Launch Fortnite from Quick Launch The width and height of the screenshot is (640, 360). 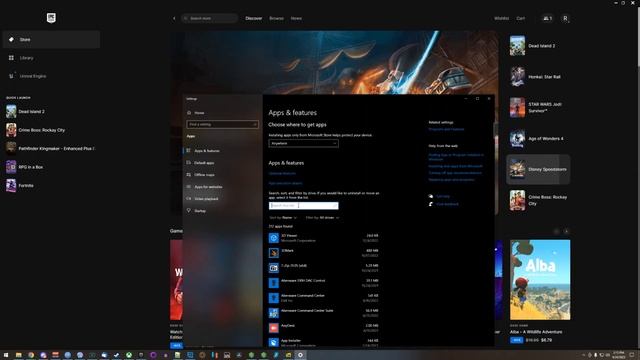(51, 185)
